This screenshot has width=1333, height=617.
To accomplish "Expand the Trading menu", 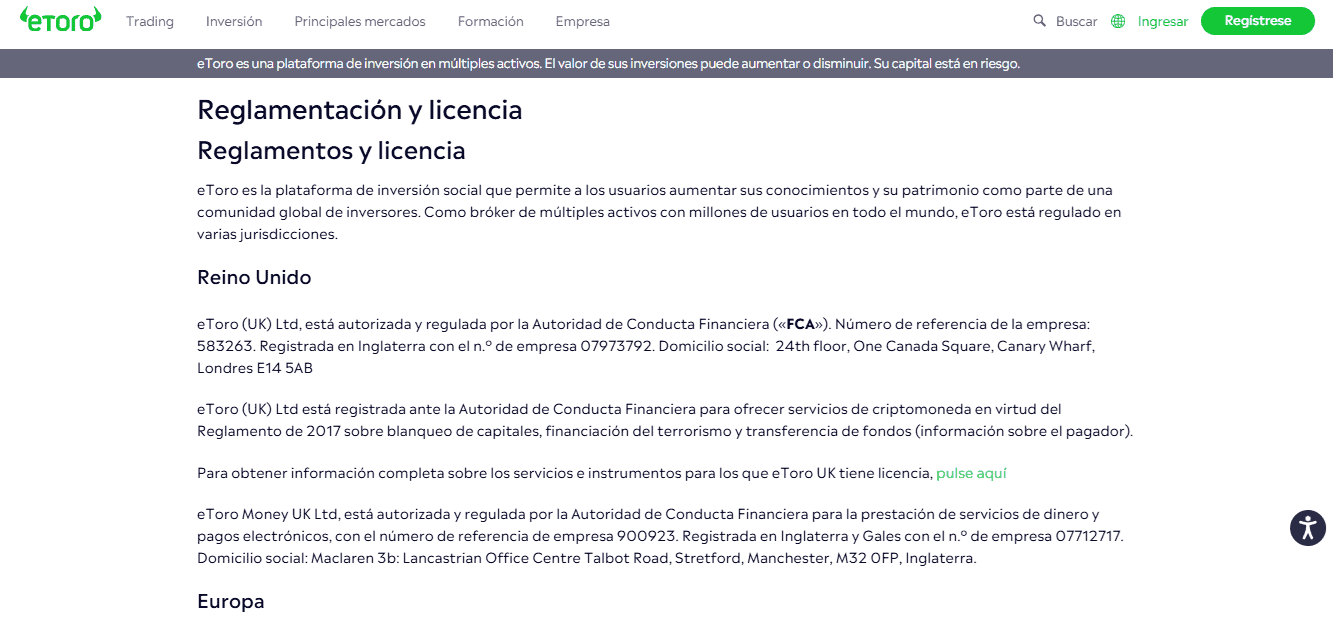I will point(150,21).
